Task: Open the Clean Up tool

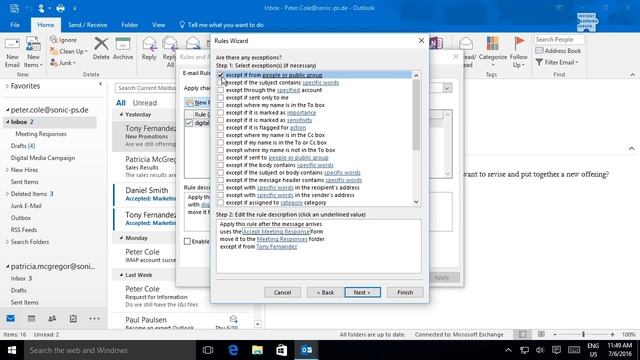Action: click(x=69, y=51)
